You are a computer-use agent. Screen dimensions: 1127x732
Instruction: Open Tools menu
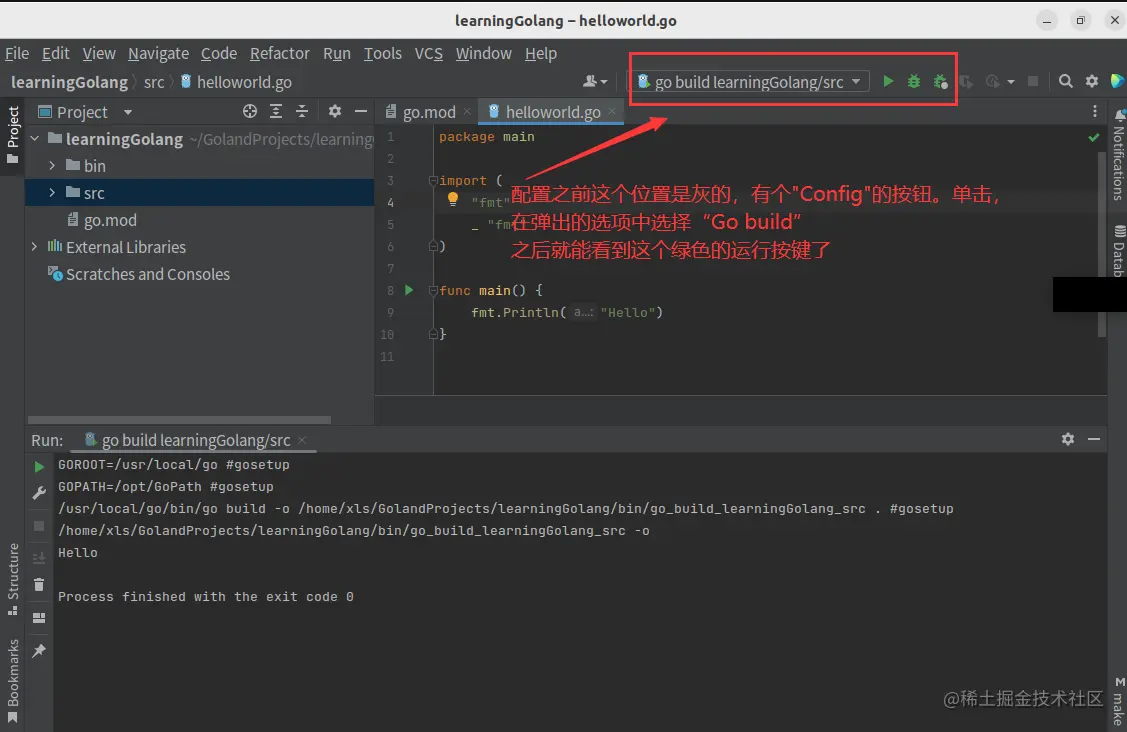point(382,53)
